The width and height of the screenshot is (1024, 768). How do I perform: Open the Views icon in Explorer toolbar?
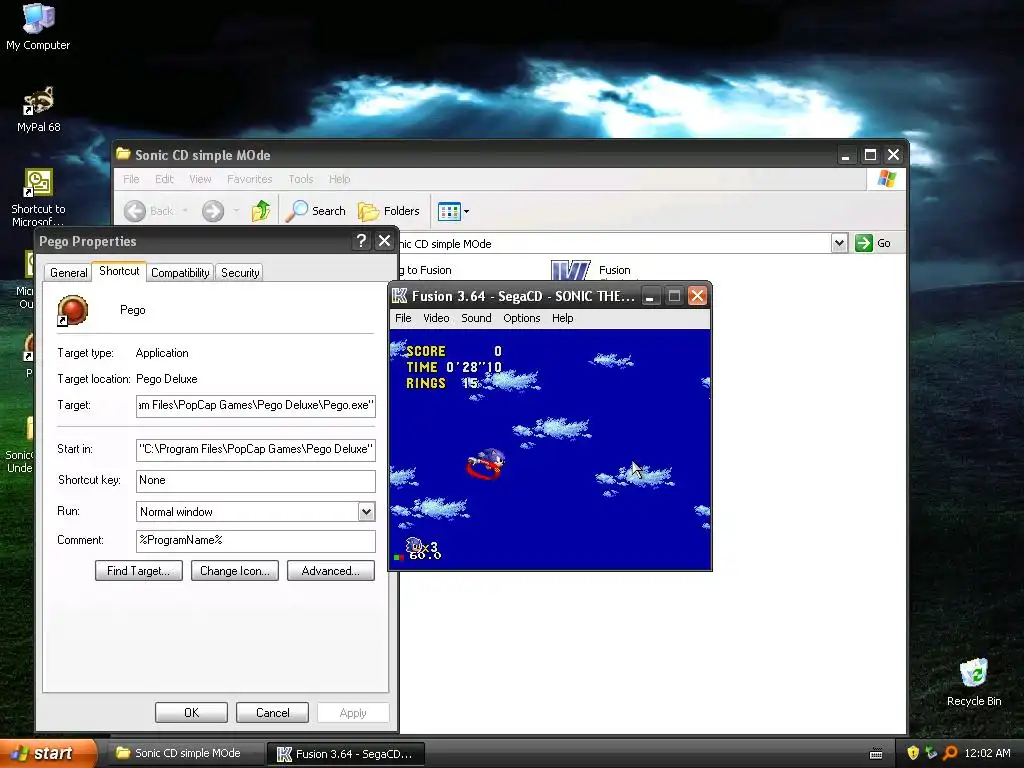point(449,211)
